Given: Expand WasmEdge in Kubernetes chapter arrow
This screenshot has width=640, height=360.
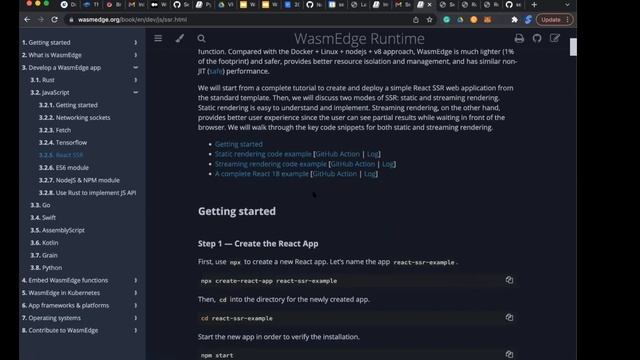Looking at the screenshot, I should pos(136,293).
